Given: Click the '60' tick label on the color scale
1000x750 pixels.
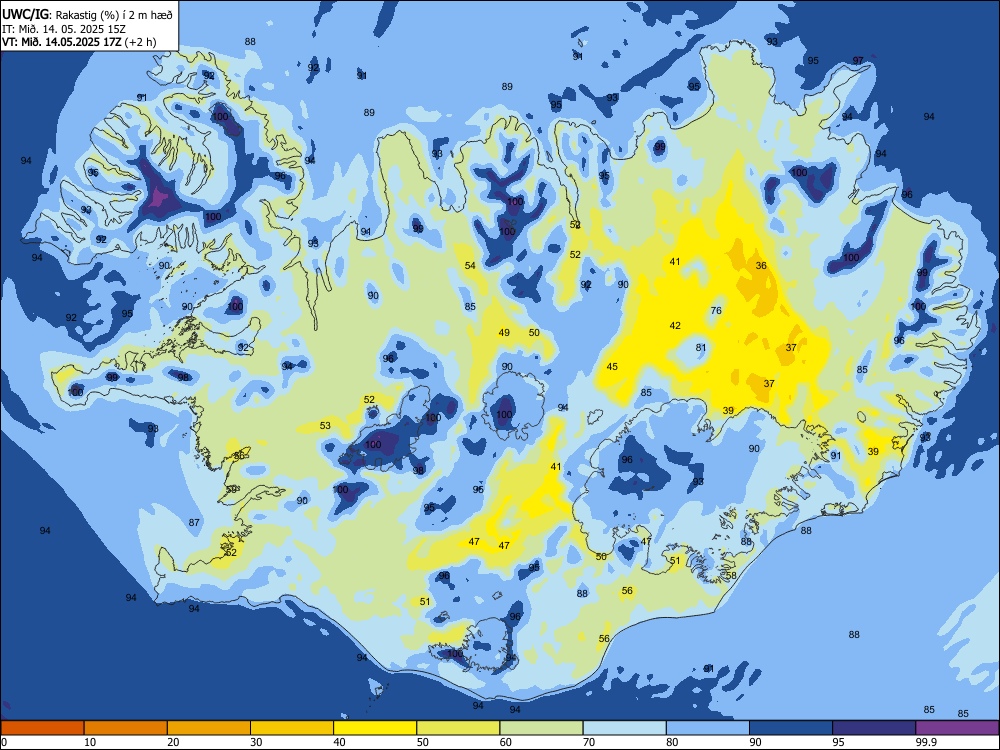Looking at the screenshot, I should point(506,742).
